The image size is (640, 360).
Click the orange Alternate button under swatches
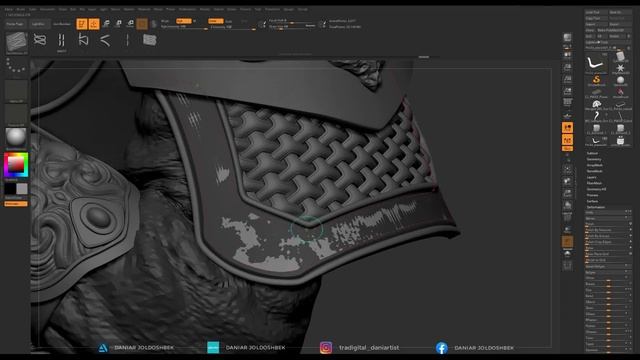[16, 204]
